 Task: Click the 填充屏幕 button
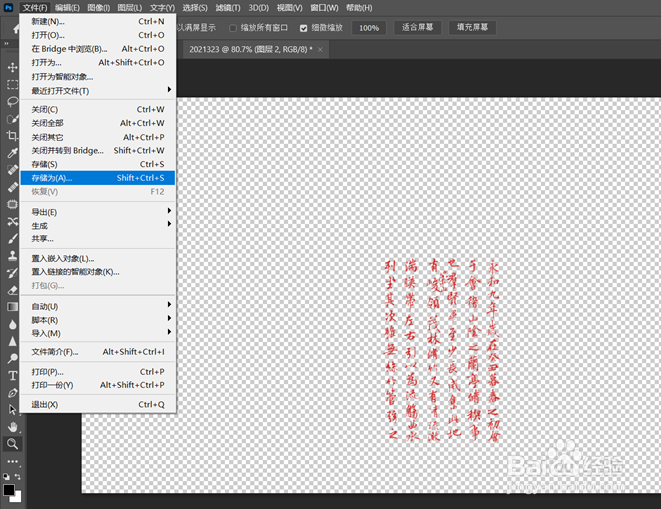pyautogui.click(x=472, y=27)
